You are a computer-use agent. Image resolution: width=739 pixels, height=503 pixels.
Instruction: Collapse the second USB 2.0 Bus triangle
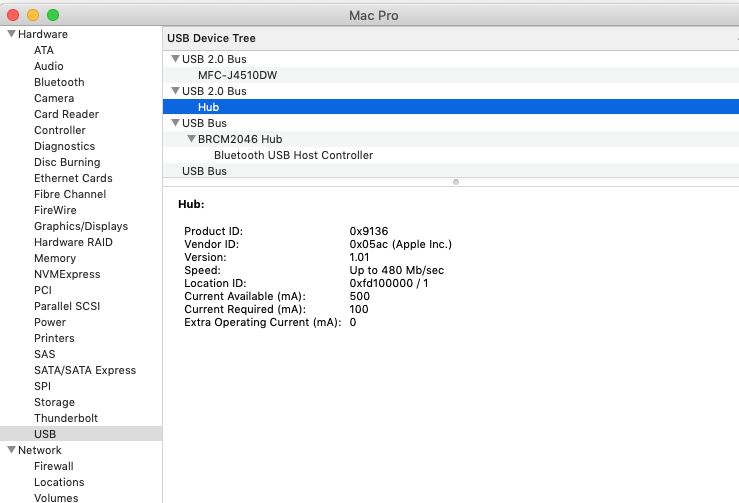pos(175,91)
